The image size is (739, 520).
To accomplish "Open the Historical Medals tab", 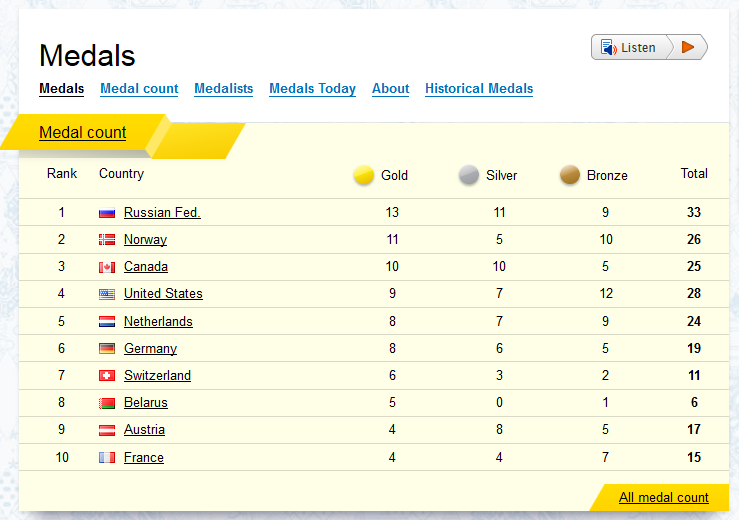I will (479, 89).
